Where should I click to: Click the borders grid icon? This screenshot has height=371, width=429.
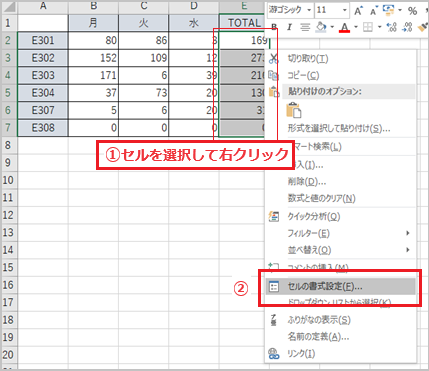pos(368,27)
